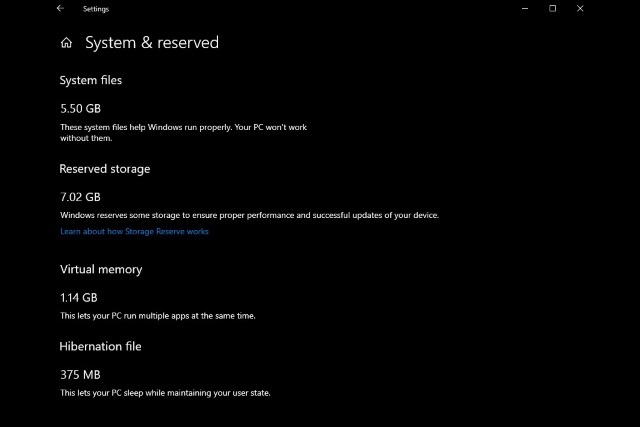Go to the Settings home icon
640x427 pixels.
66,43
